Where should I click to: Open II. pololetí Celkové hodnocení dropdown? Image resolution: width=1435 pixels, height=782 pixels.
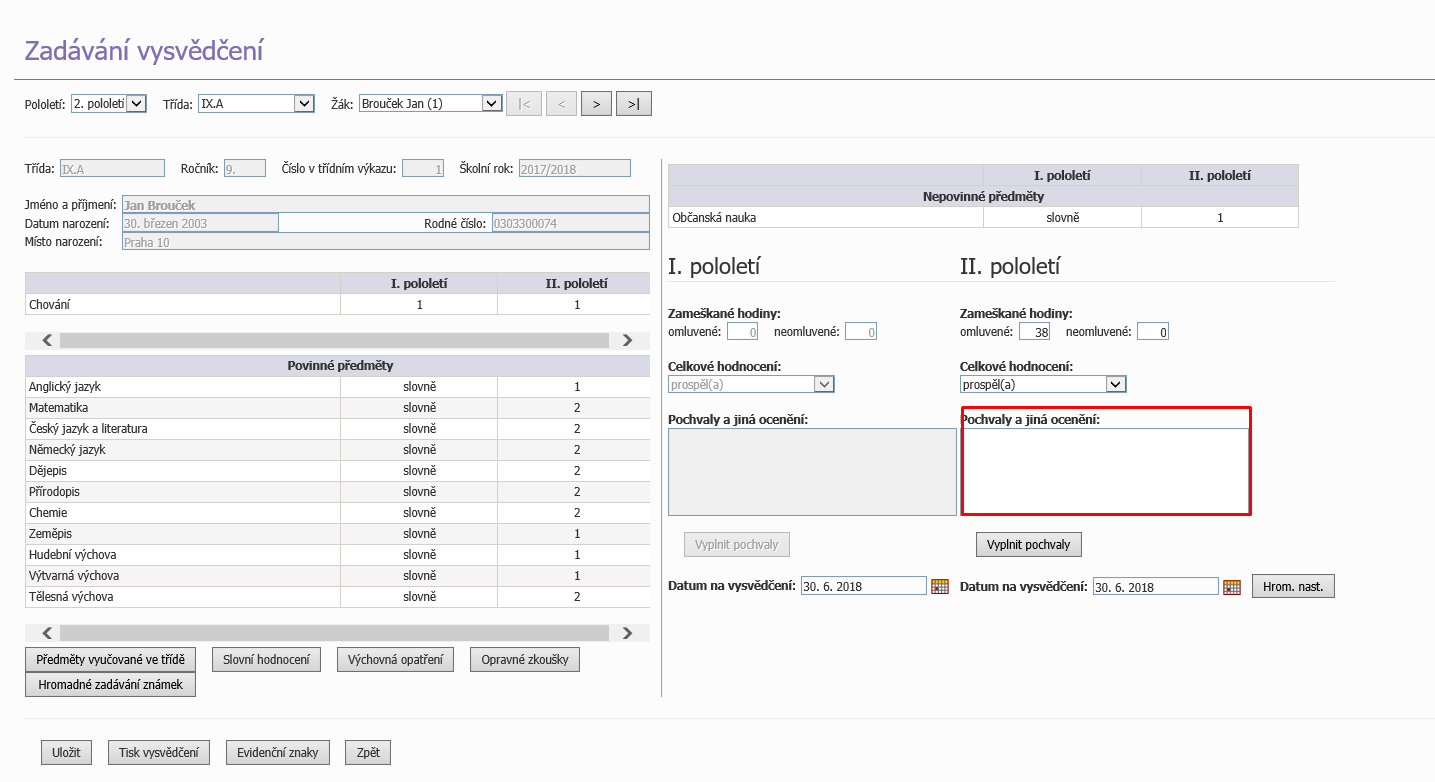point(1043,384)
